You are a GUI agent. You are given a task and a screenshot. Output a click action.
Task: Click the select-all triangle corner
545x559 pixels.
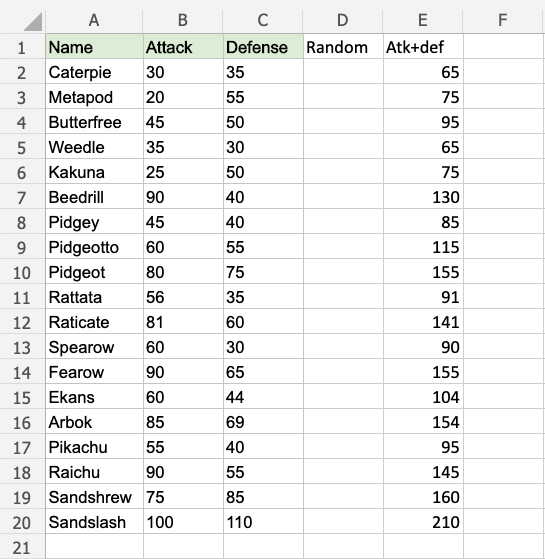pyautogui.click(x=33, y=21)
